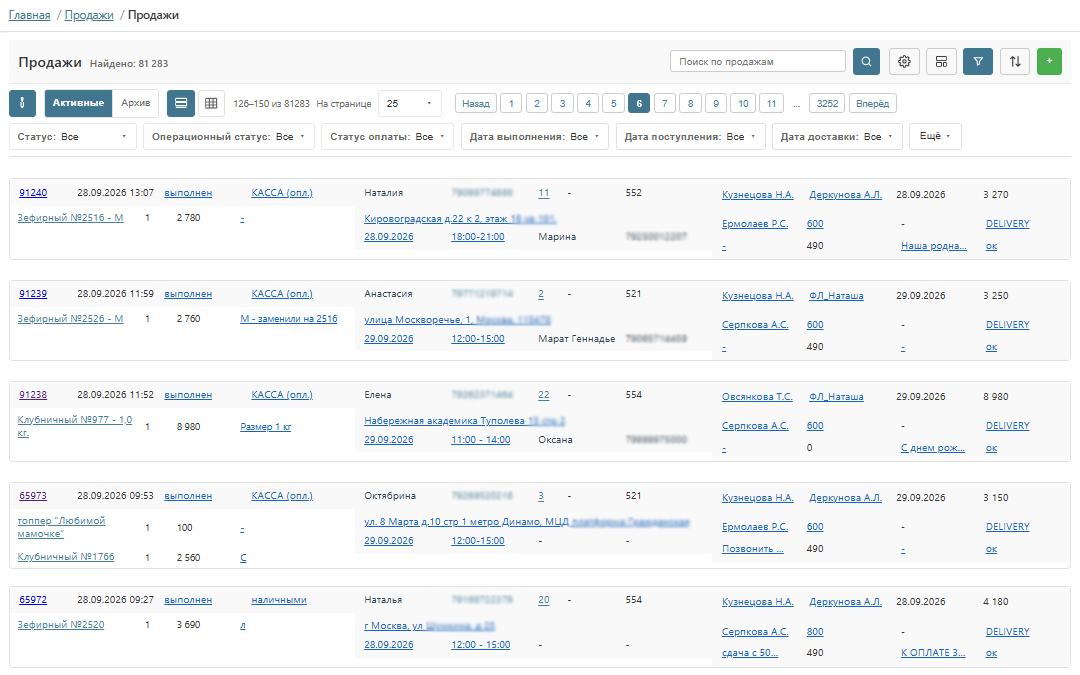The height and width of the screenshot is (675, 1080).
Task: Open sorting with the up-down arrows icon
Action: (x=1015, y=61)
